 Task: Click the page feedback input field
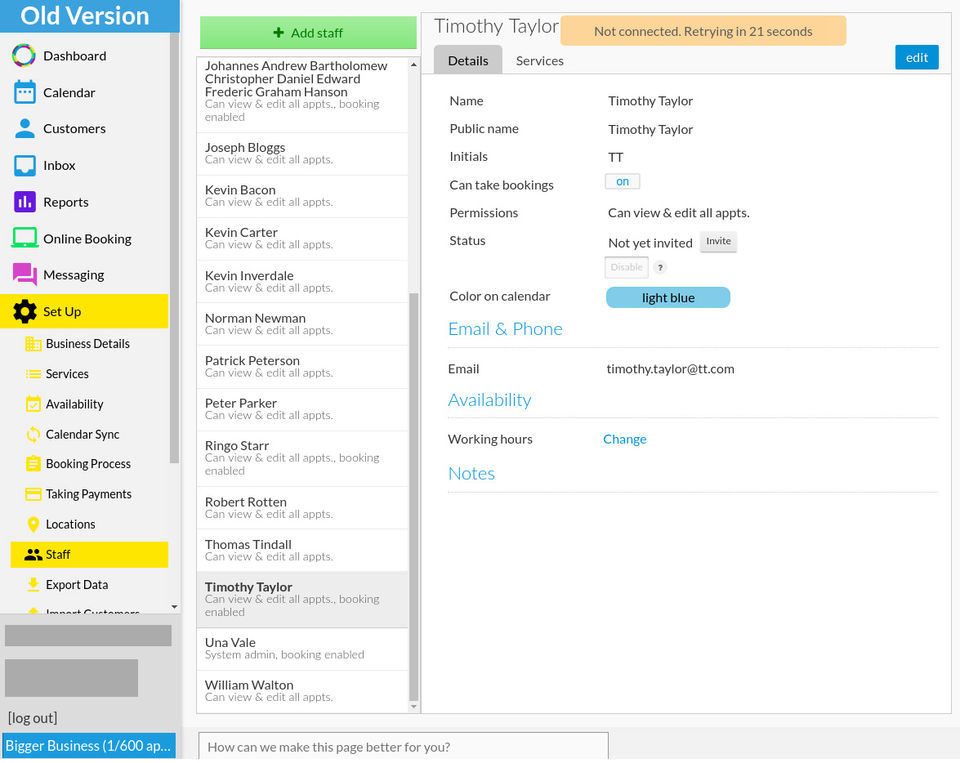pyautogui.click(x=403, y=748)
